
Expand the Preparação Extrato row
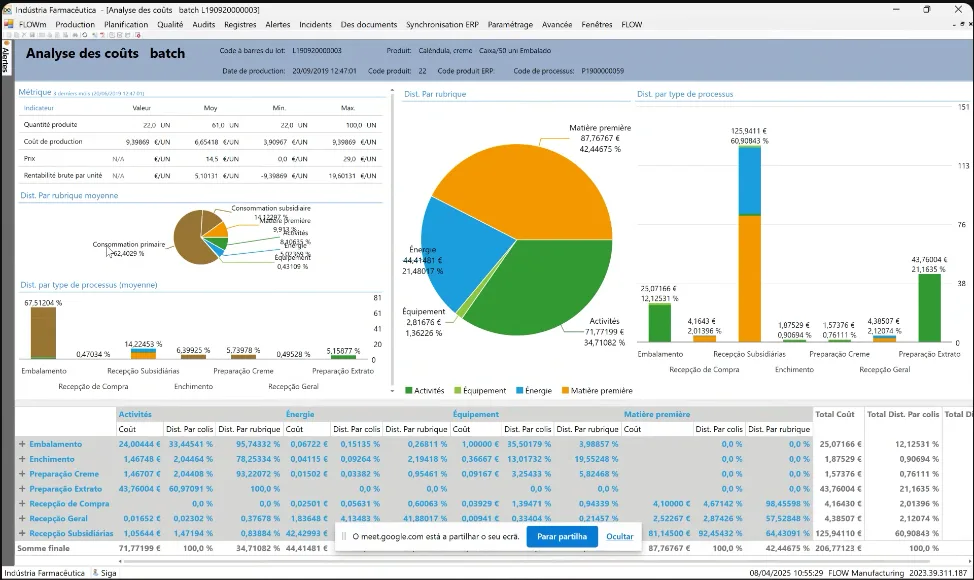click(22, 489)
